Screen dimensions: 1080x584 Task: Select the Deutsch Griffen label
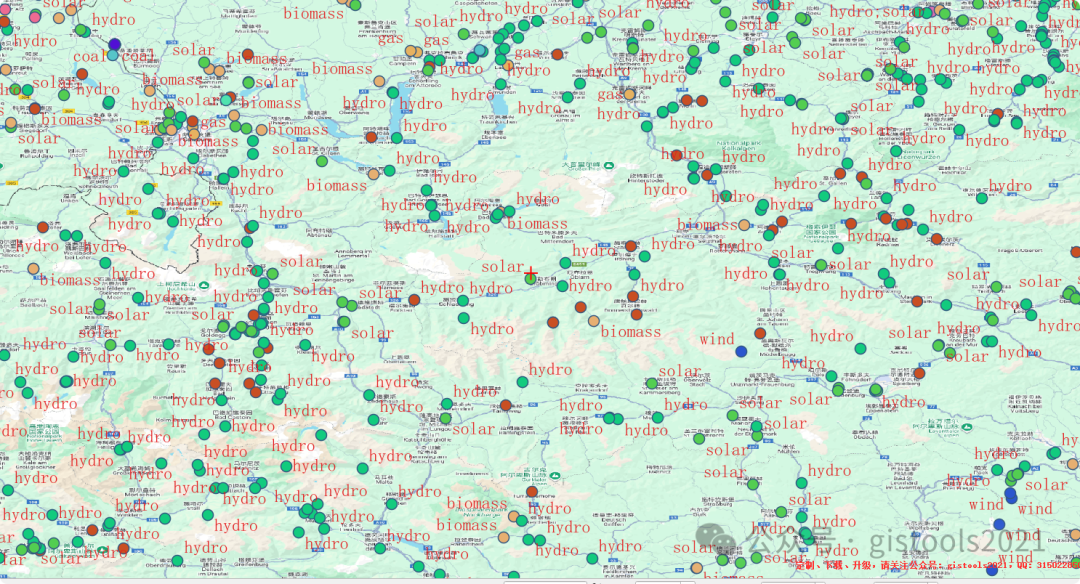[613, 519]
